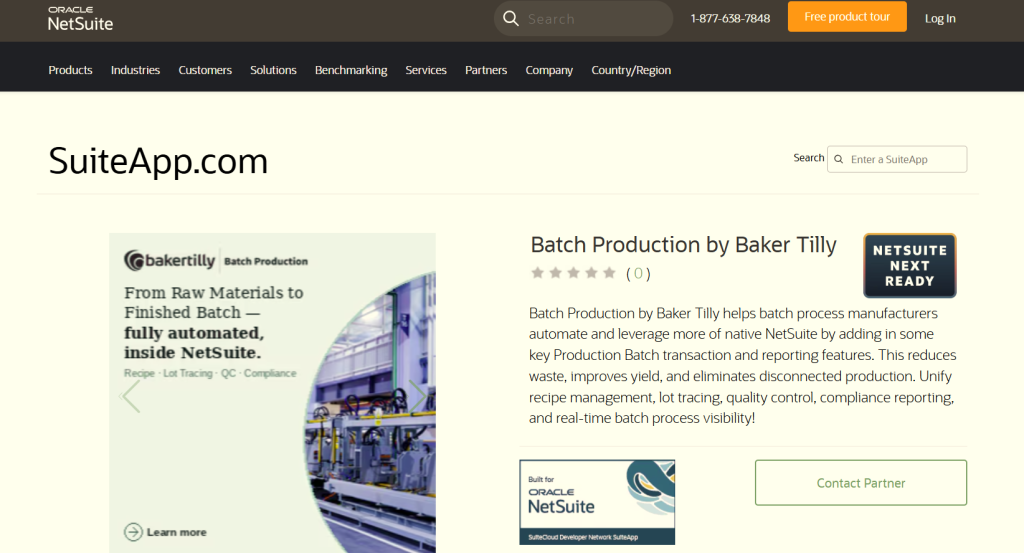Click the first rating star
The height and width of the screenshot is (553, 1024).
tap(537, 273)
